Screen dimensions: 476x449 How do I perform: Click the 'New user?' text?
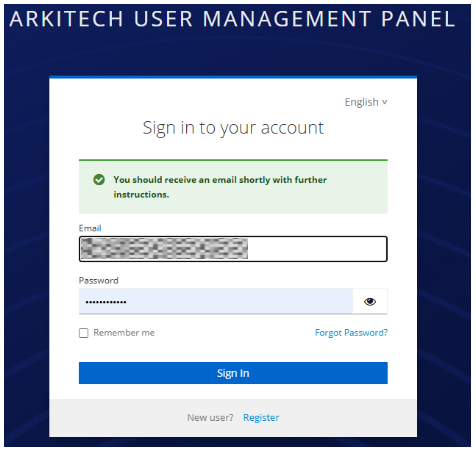[210, 417]
